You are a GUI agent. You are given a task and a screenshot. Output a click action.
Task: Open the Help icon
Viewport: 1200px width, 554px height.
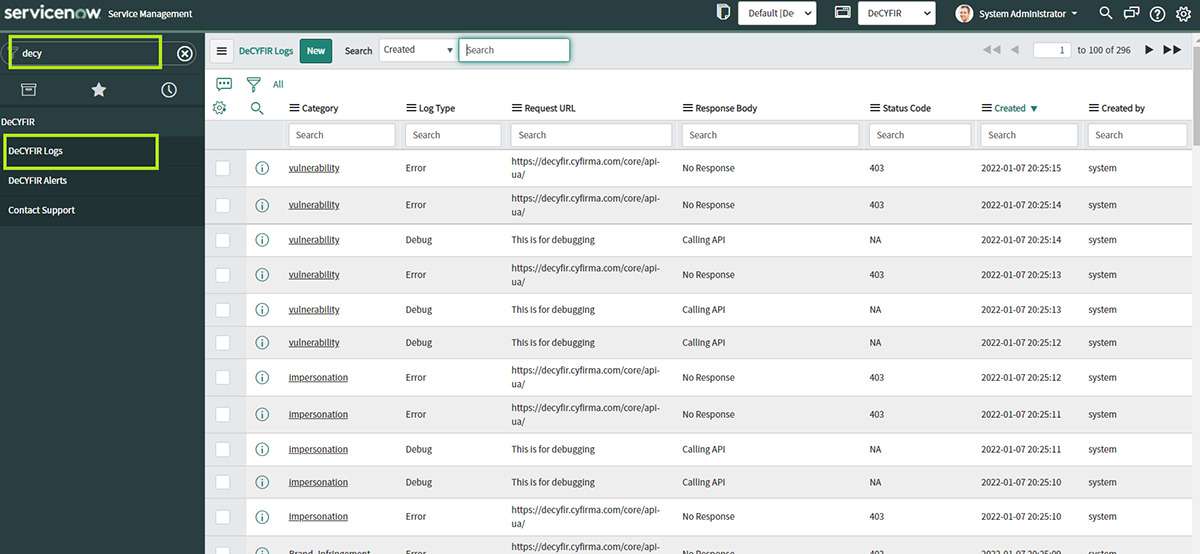(1157, 13)
